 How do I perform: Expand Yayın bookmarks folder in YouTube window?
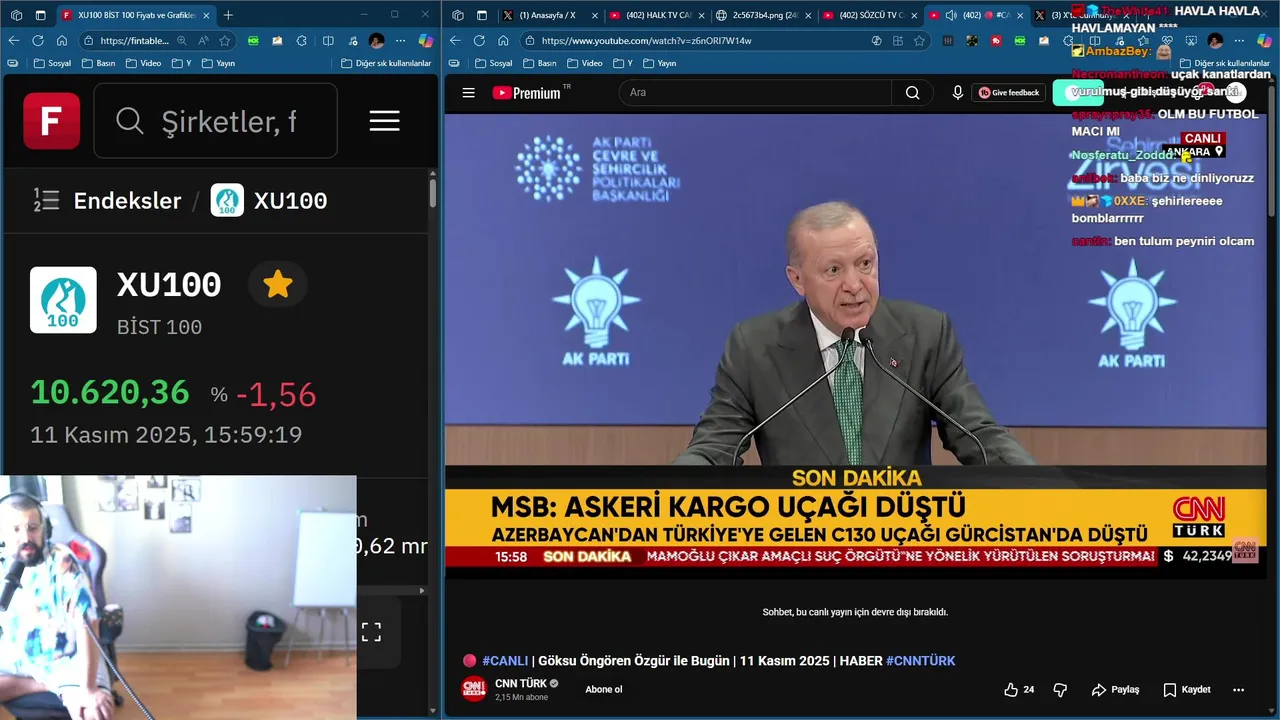tap(660, 63)
